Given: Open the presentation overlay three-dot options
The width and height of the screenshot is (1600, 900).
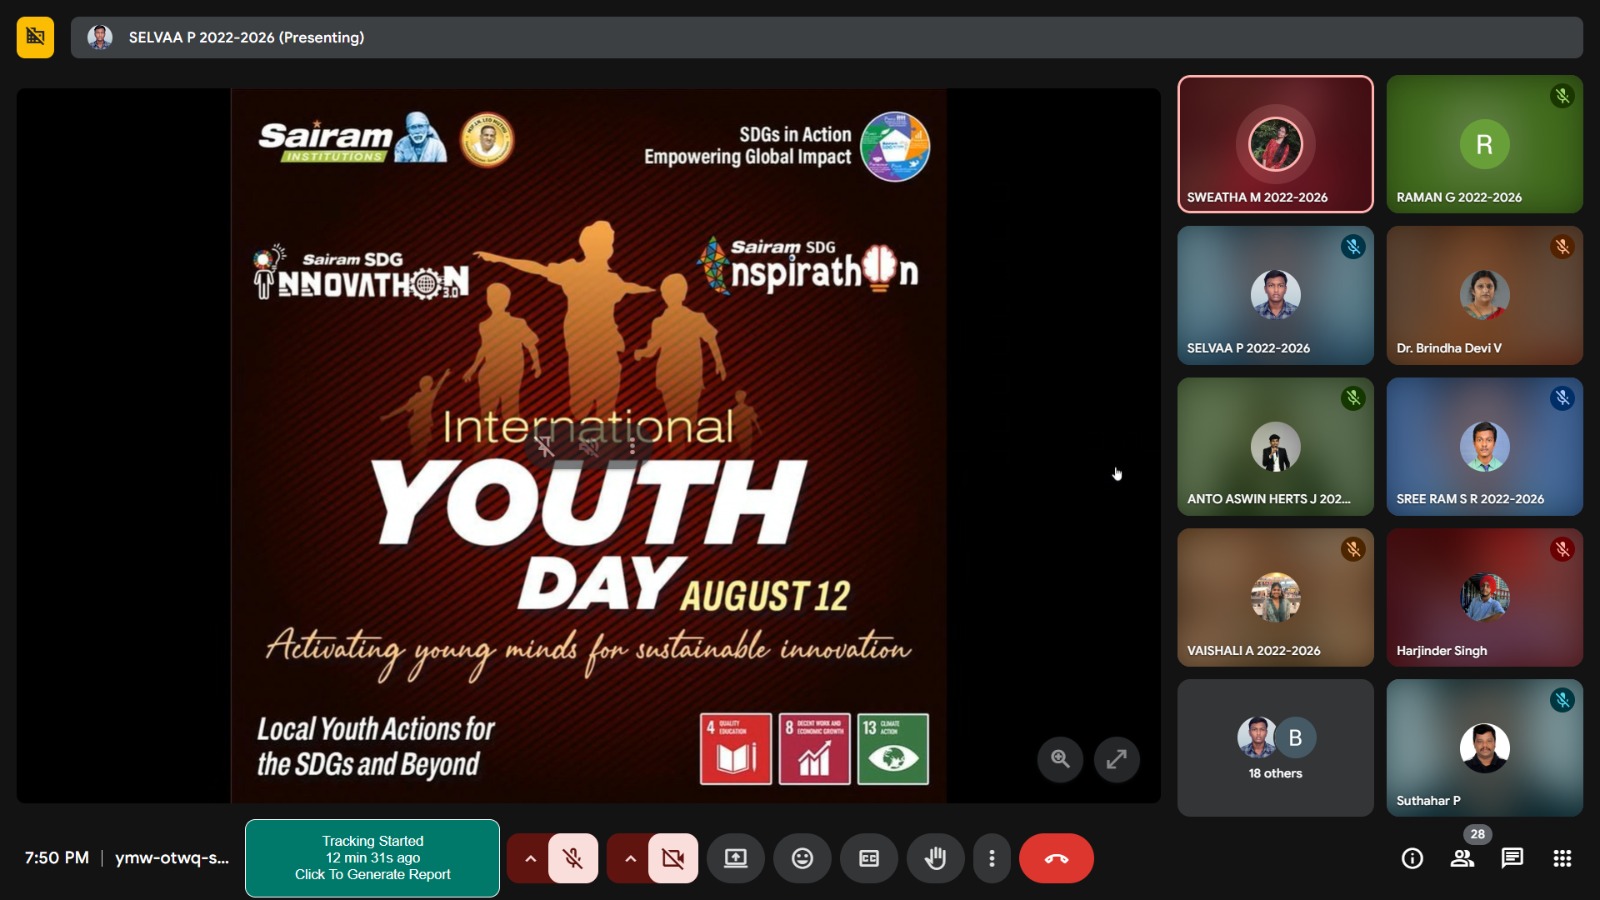Looking at the screenshot, I should point(632,446).
